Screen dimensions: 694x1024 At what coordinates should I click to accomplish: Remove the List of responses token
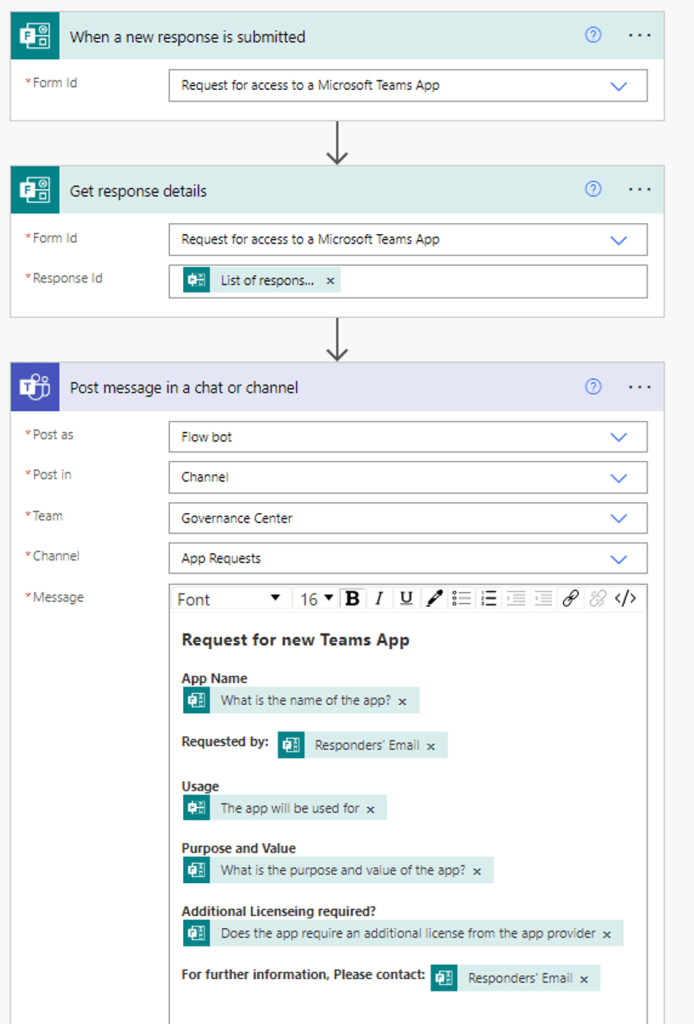pos(331,281)
